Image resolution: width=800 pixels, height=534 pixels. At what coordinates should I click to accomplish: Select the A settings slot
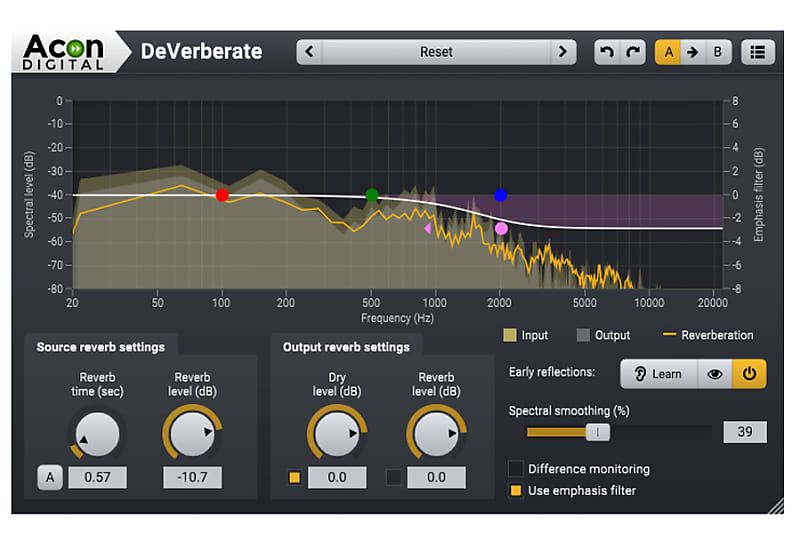[667, 52]
